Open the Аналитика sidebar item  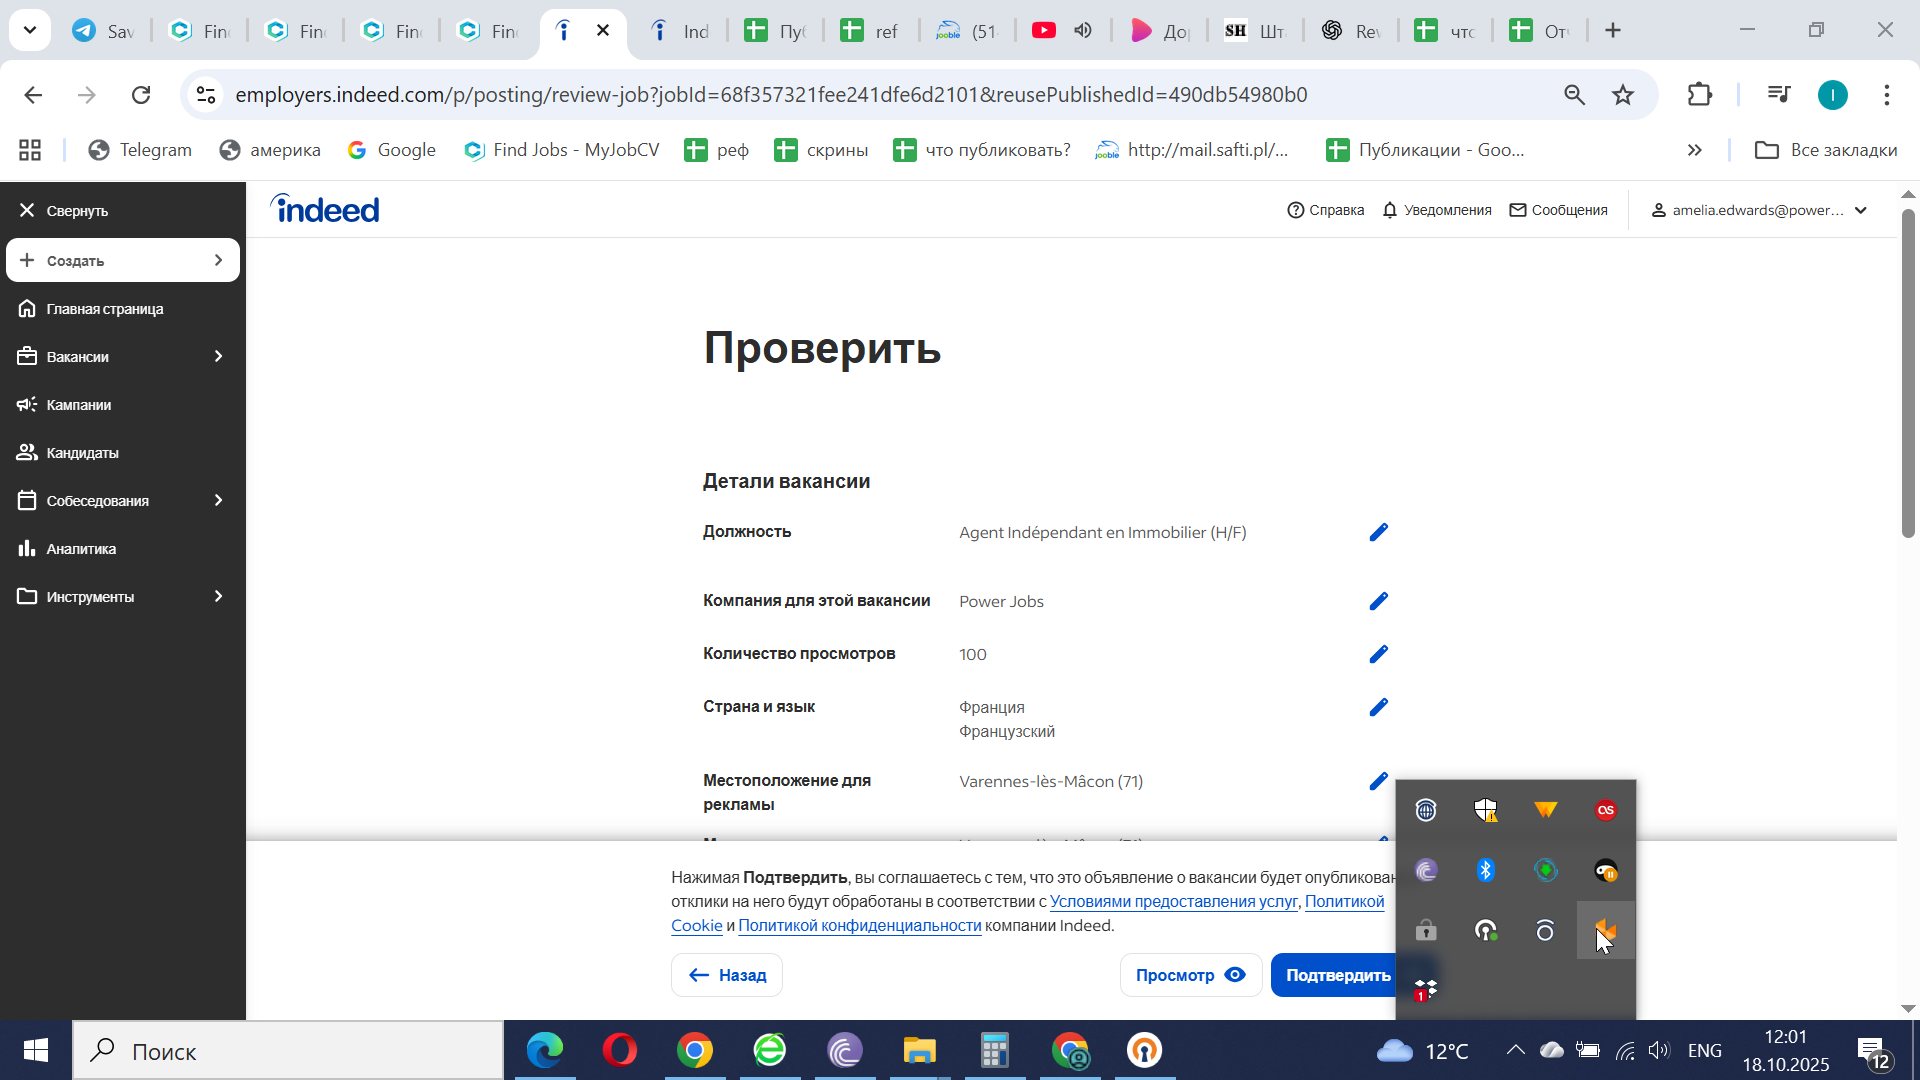[x=81, y=548]
